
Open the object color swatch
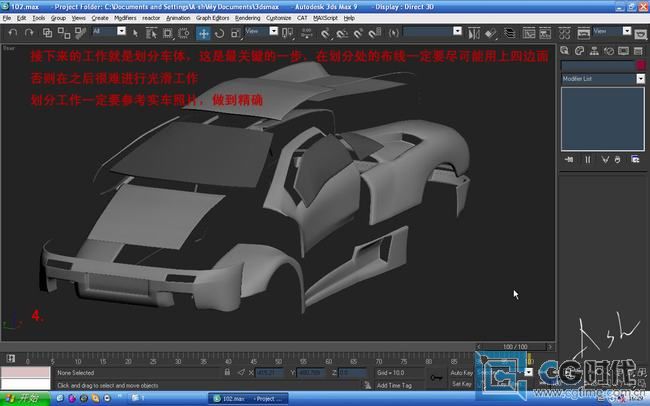pos(641,65)
